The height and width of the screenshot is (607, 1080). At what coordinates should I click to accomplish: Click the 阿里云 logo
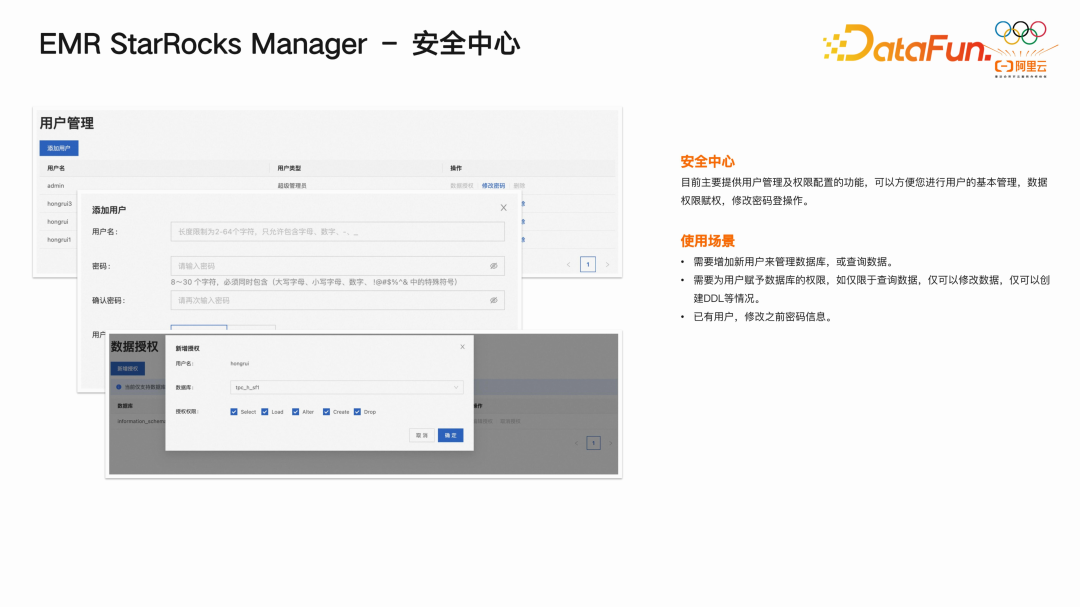pyautogui.click(x=1021, y=67)
